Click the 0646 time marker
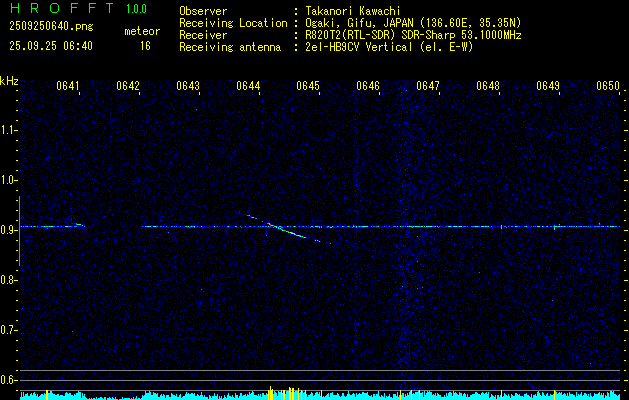 tap(368, 86)
